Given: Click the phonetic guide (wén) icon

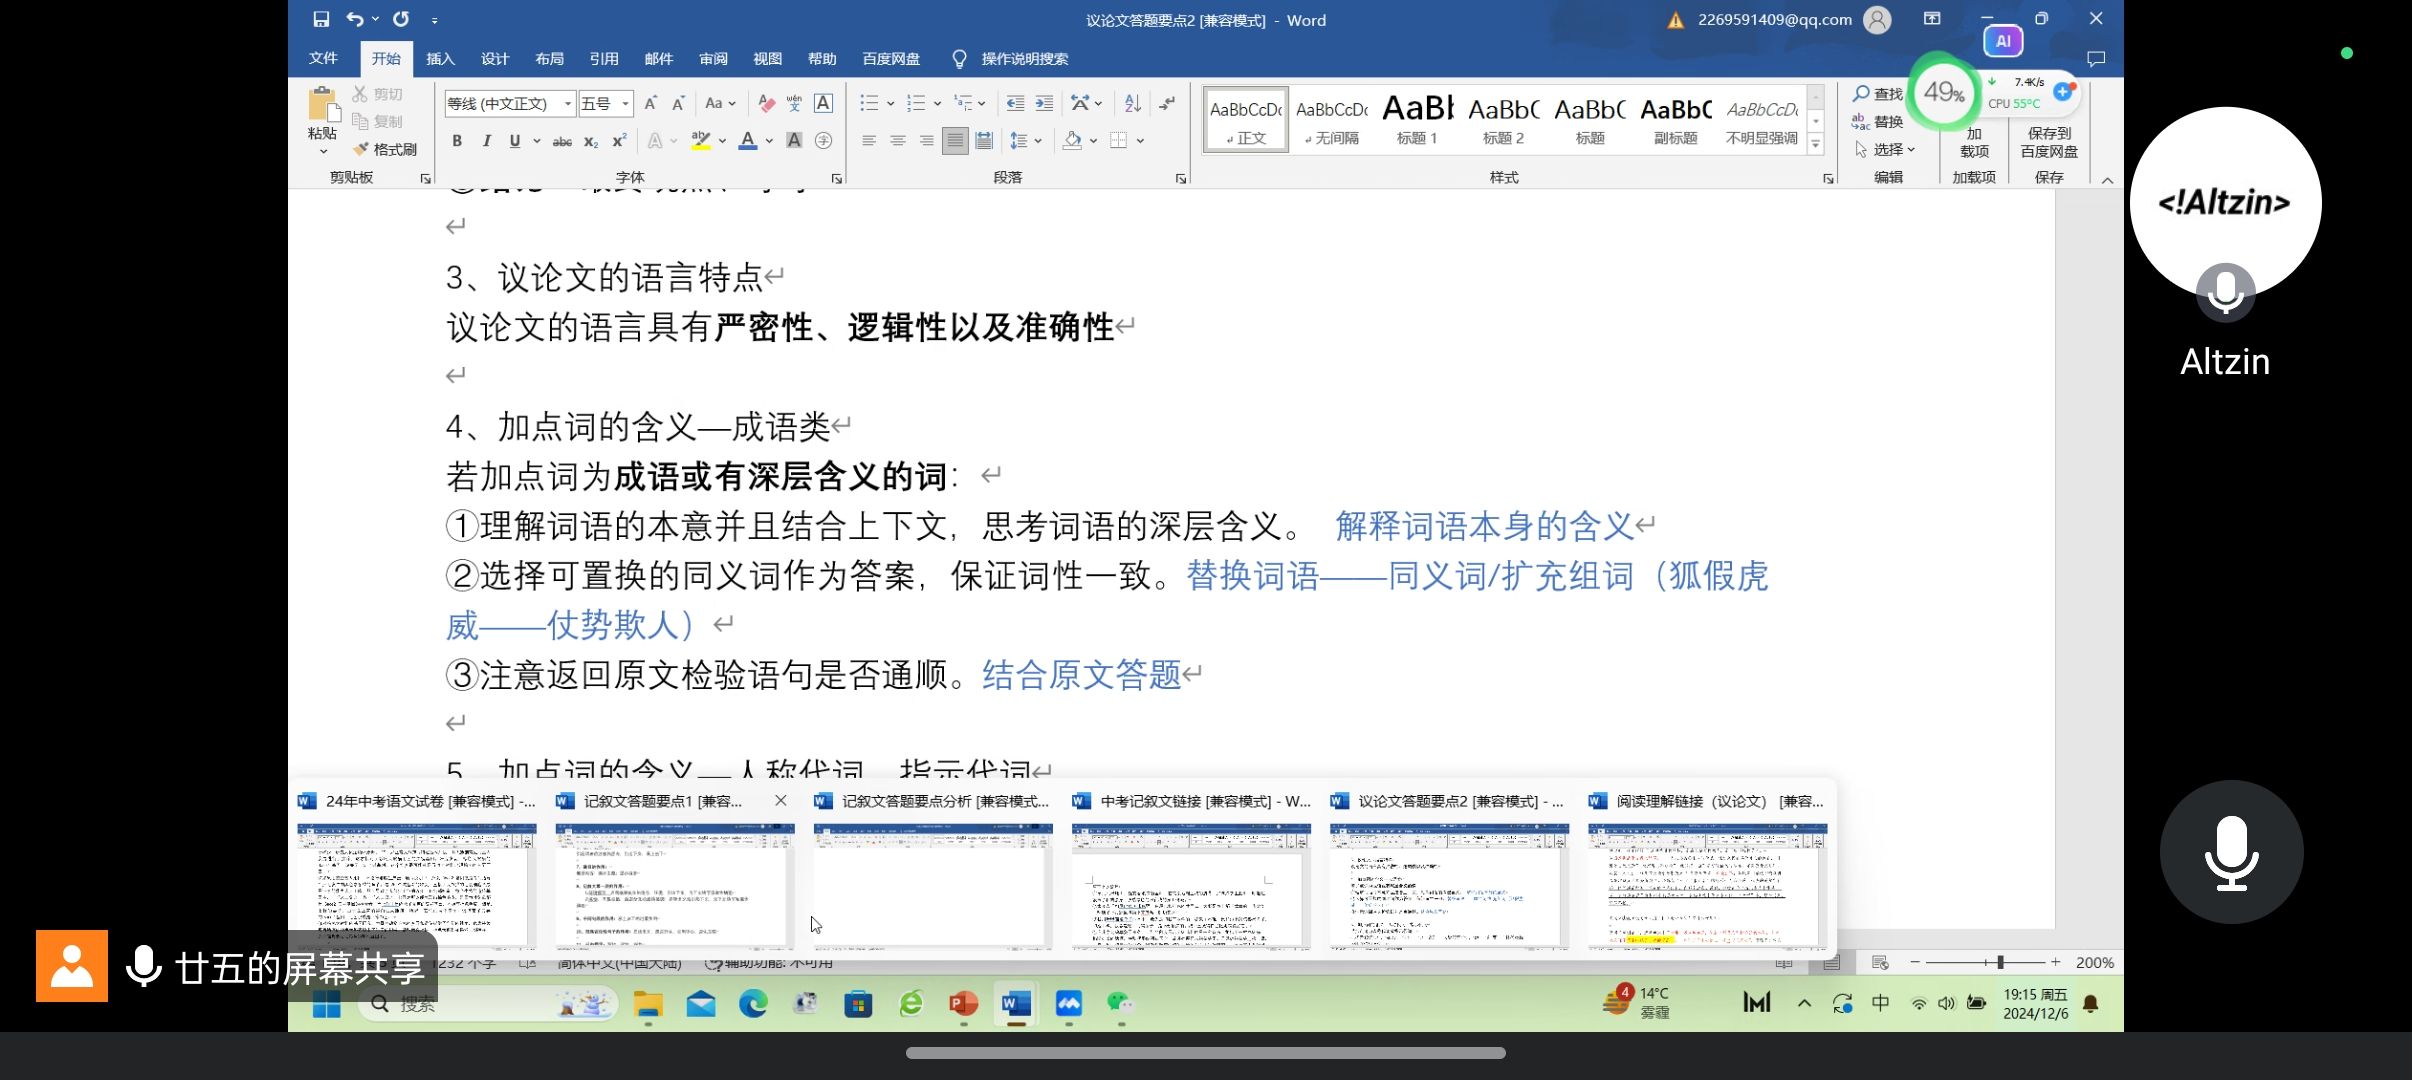Looking at the screenshot, I should [x=794, y=103].
